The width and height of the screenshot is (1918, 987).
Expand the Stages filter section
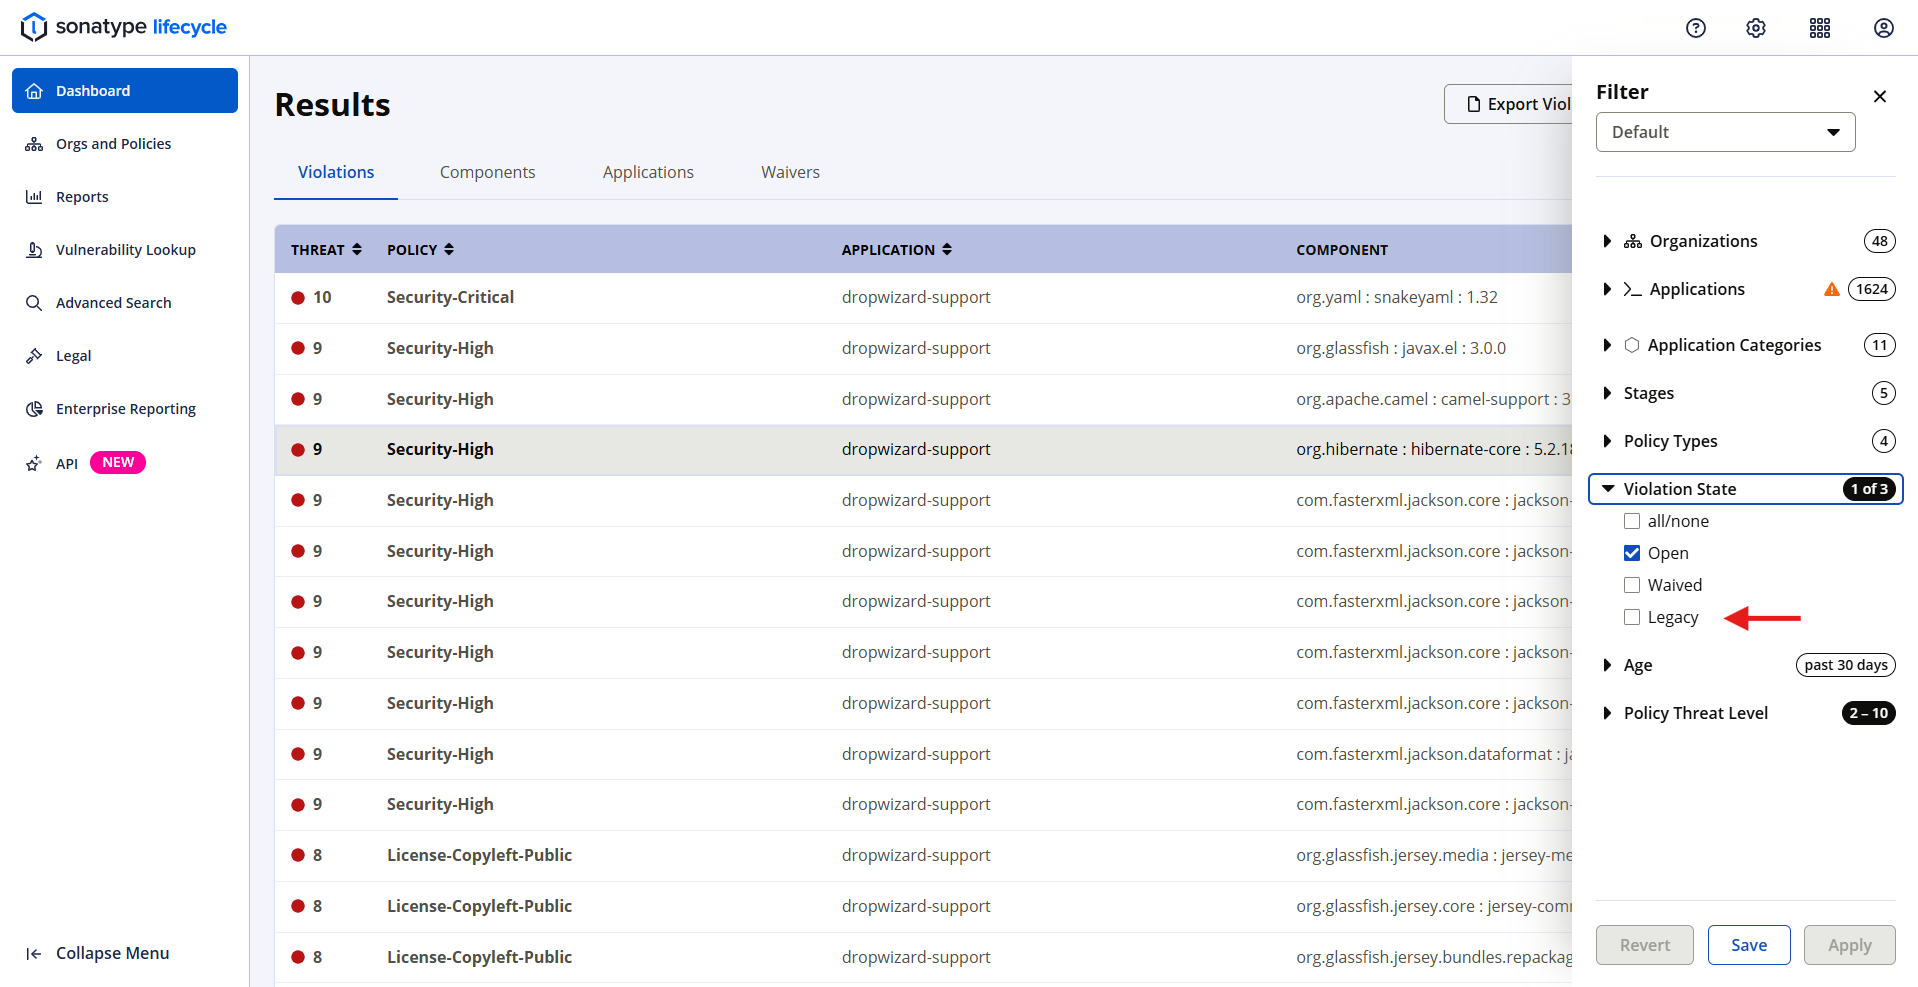click(1745, 393)
